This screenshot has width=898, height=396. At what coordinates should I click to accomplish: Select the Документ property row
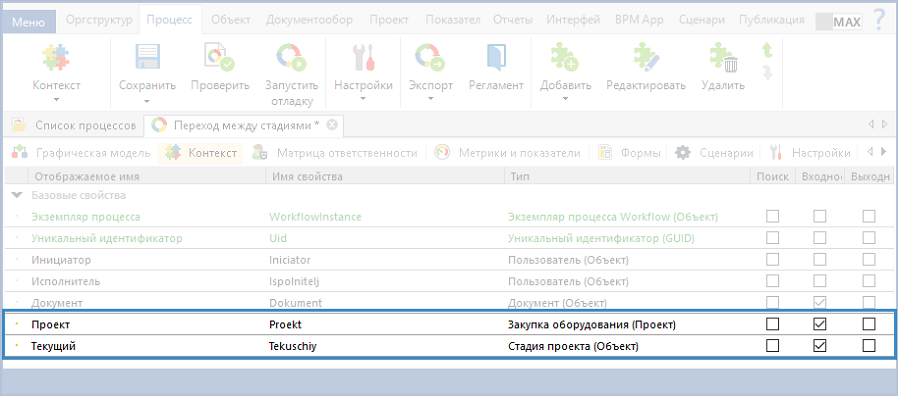coord(449,303)
